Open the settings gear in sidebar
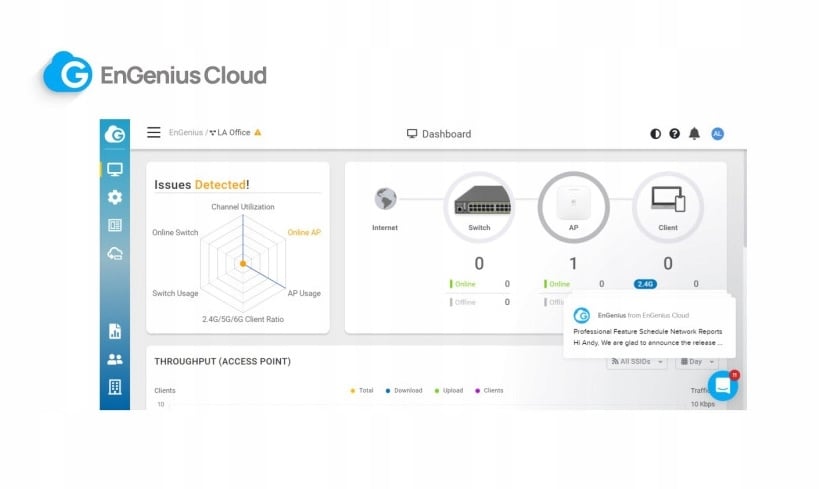Screen dimensions: 822x489 pos(115,197)
